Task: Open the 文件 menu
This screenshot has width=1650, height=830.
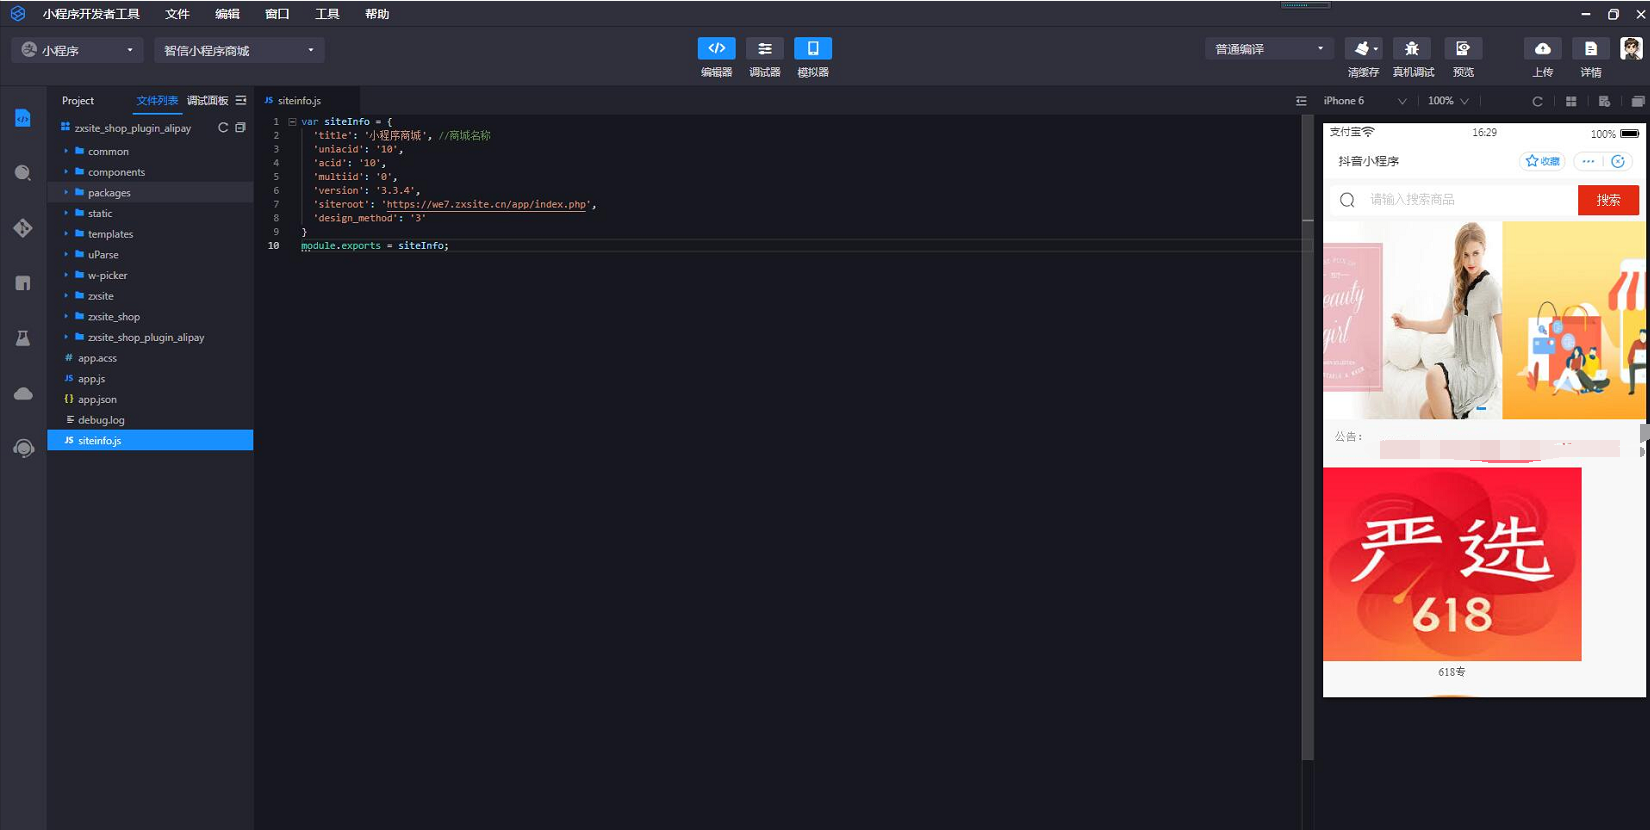Action: coord(177,14)
